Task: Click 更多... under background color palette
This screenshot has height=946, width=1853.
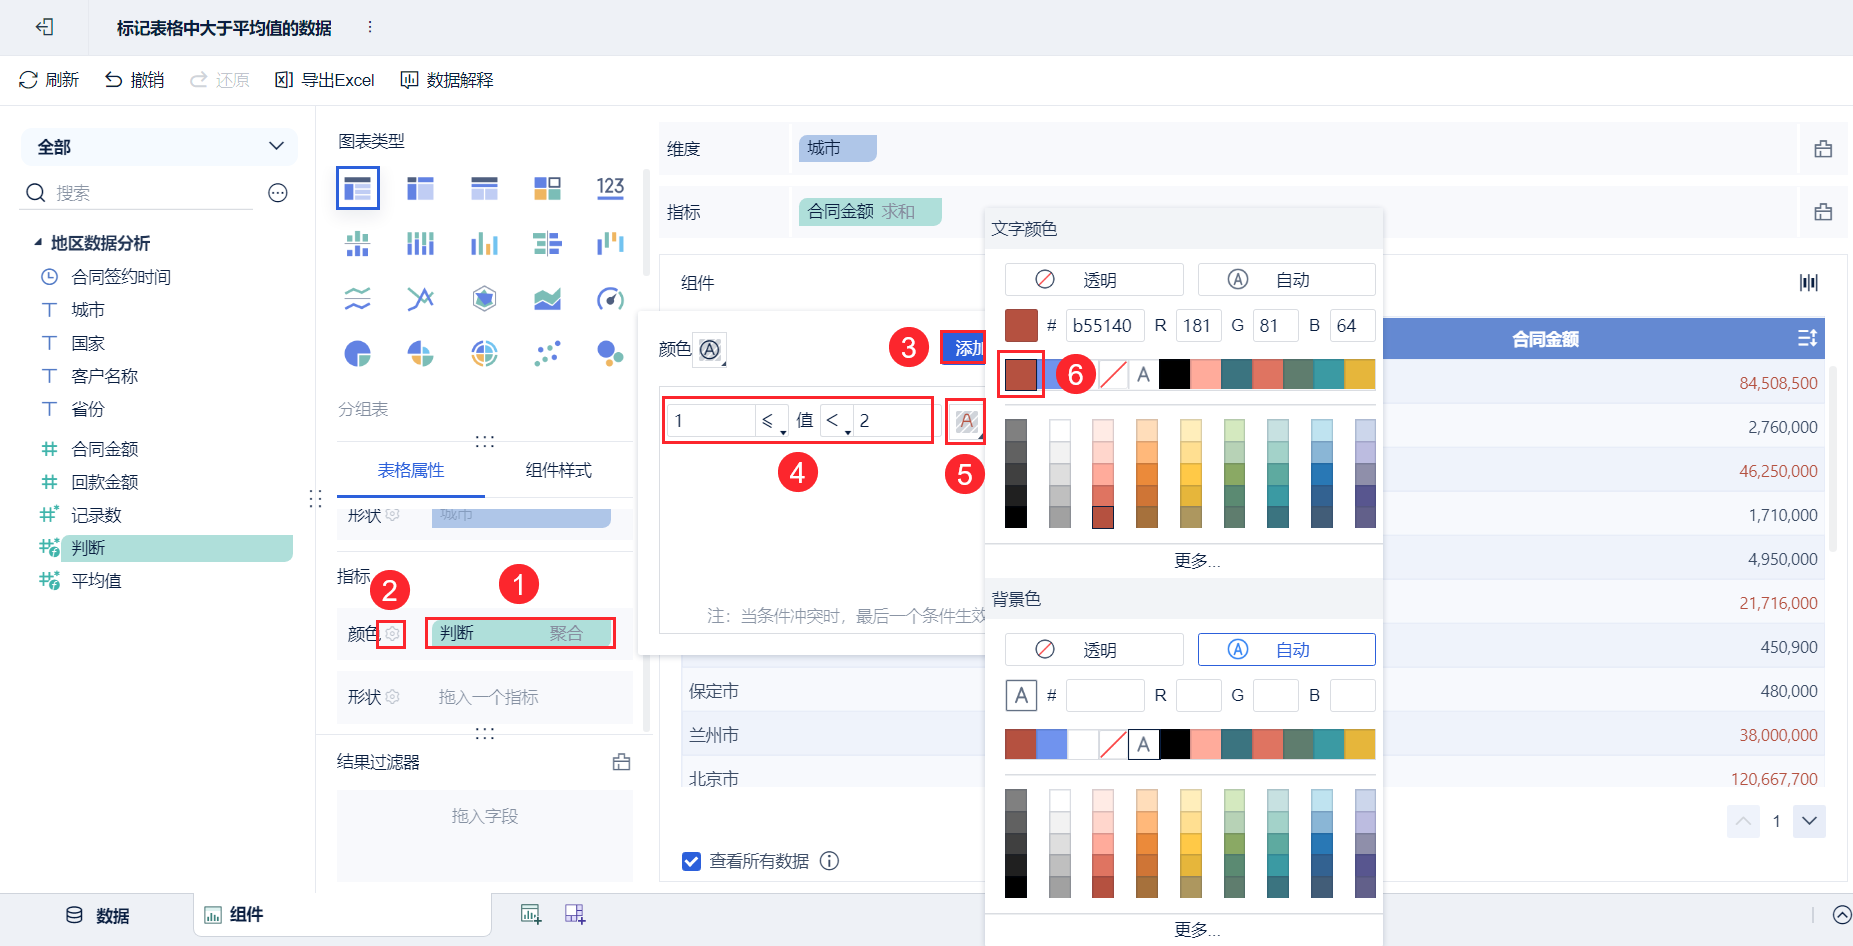Action: point(1196,930)
